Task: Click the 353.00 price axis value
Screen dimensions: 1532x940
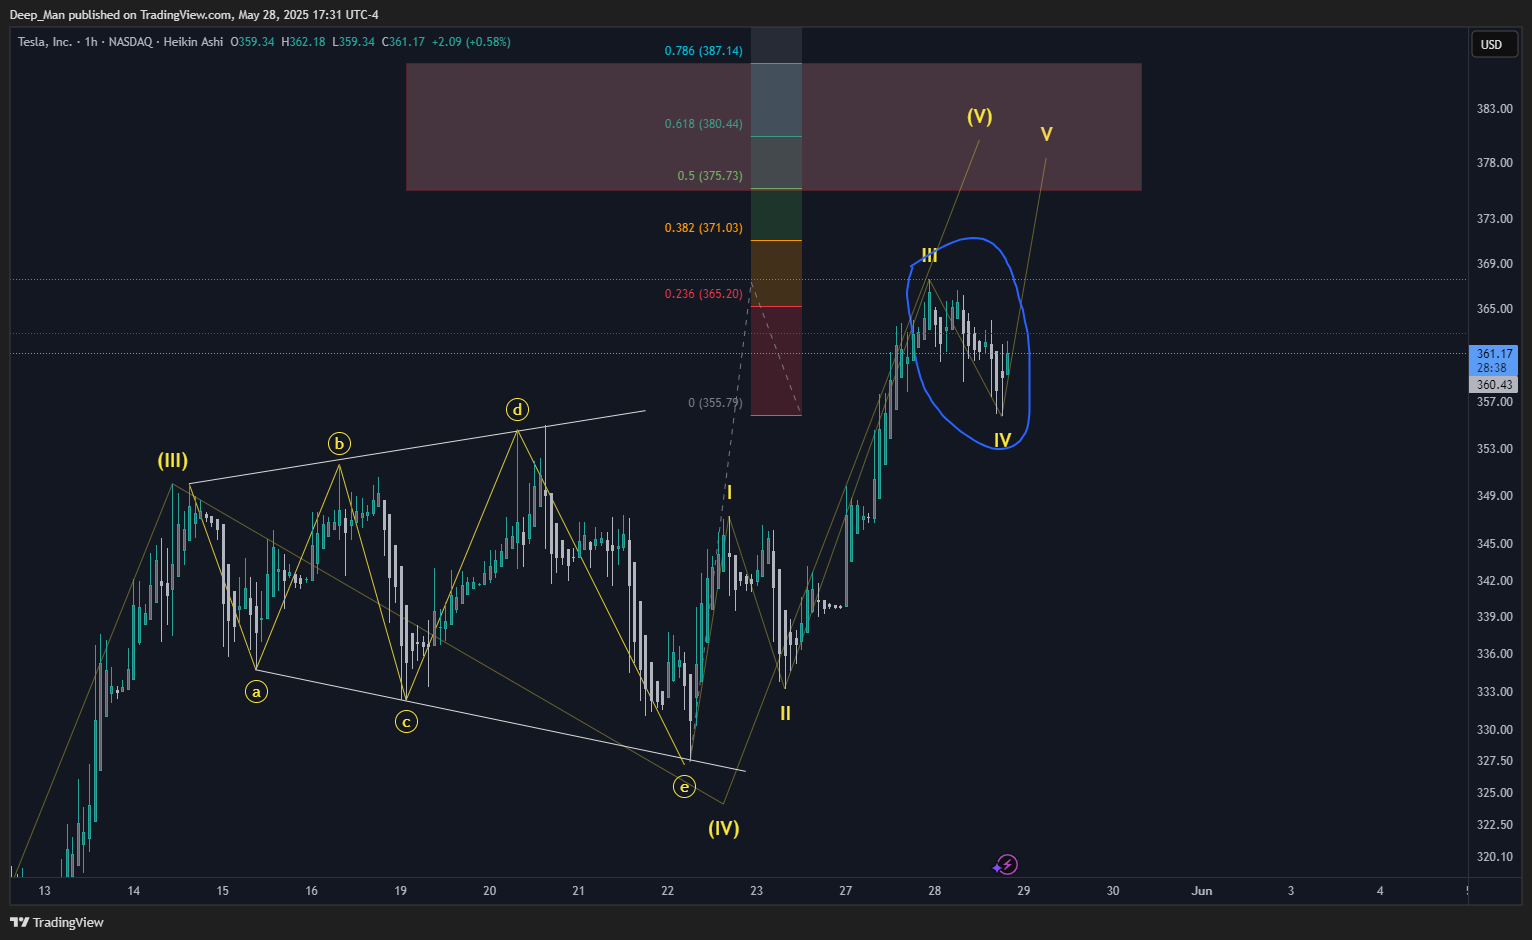Action: click(1495, 449)
